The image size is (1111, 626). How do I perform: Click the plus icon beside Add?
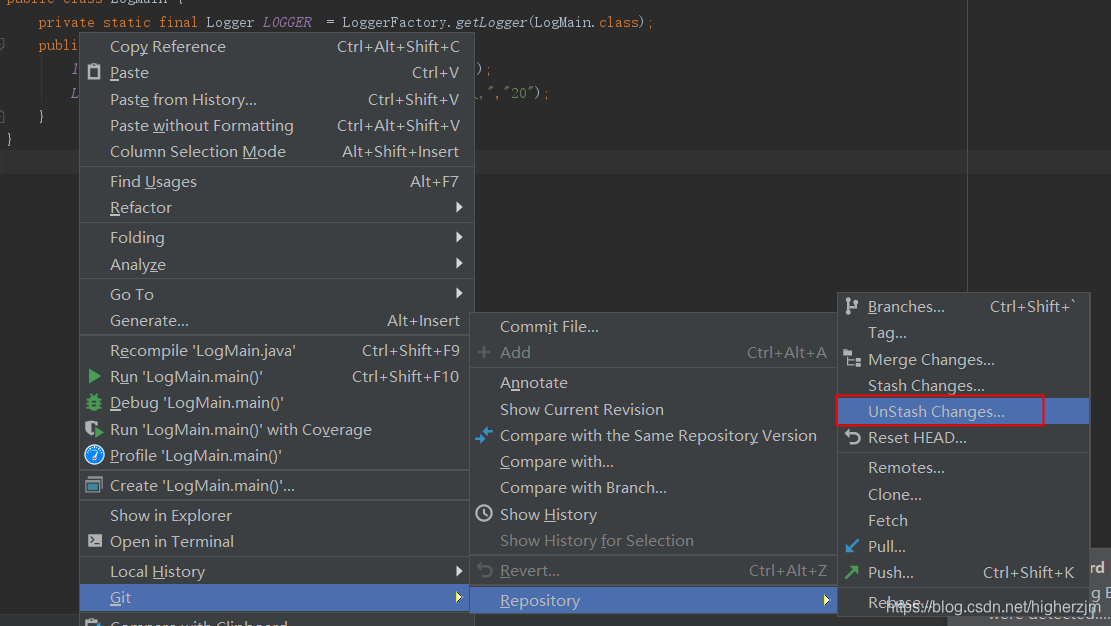pos(484,352)
